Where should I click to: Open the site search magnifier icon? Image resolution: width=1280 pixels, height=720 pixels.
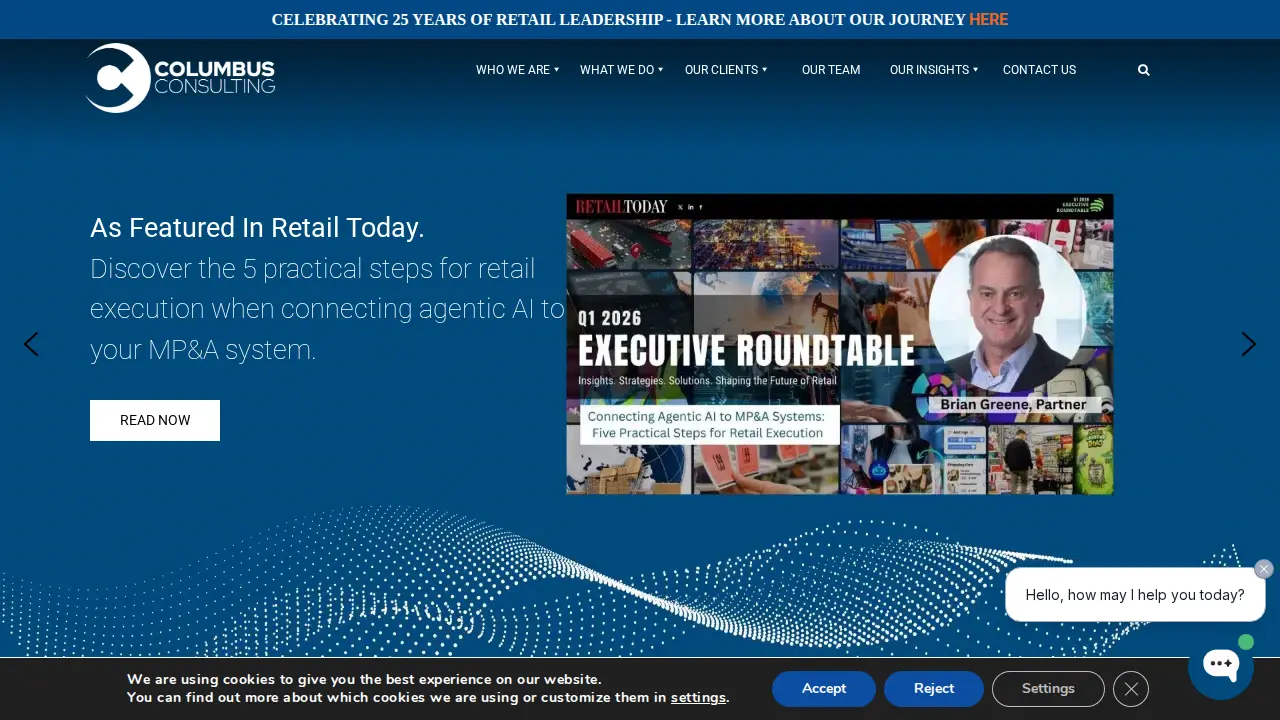[x=1144, y=70]
